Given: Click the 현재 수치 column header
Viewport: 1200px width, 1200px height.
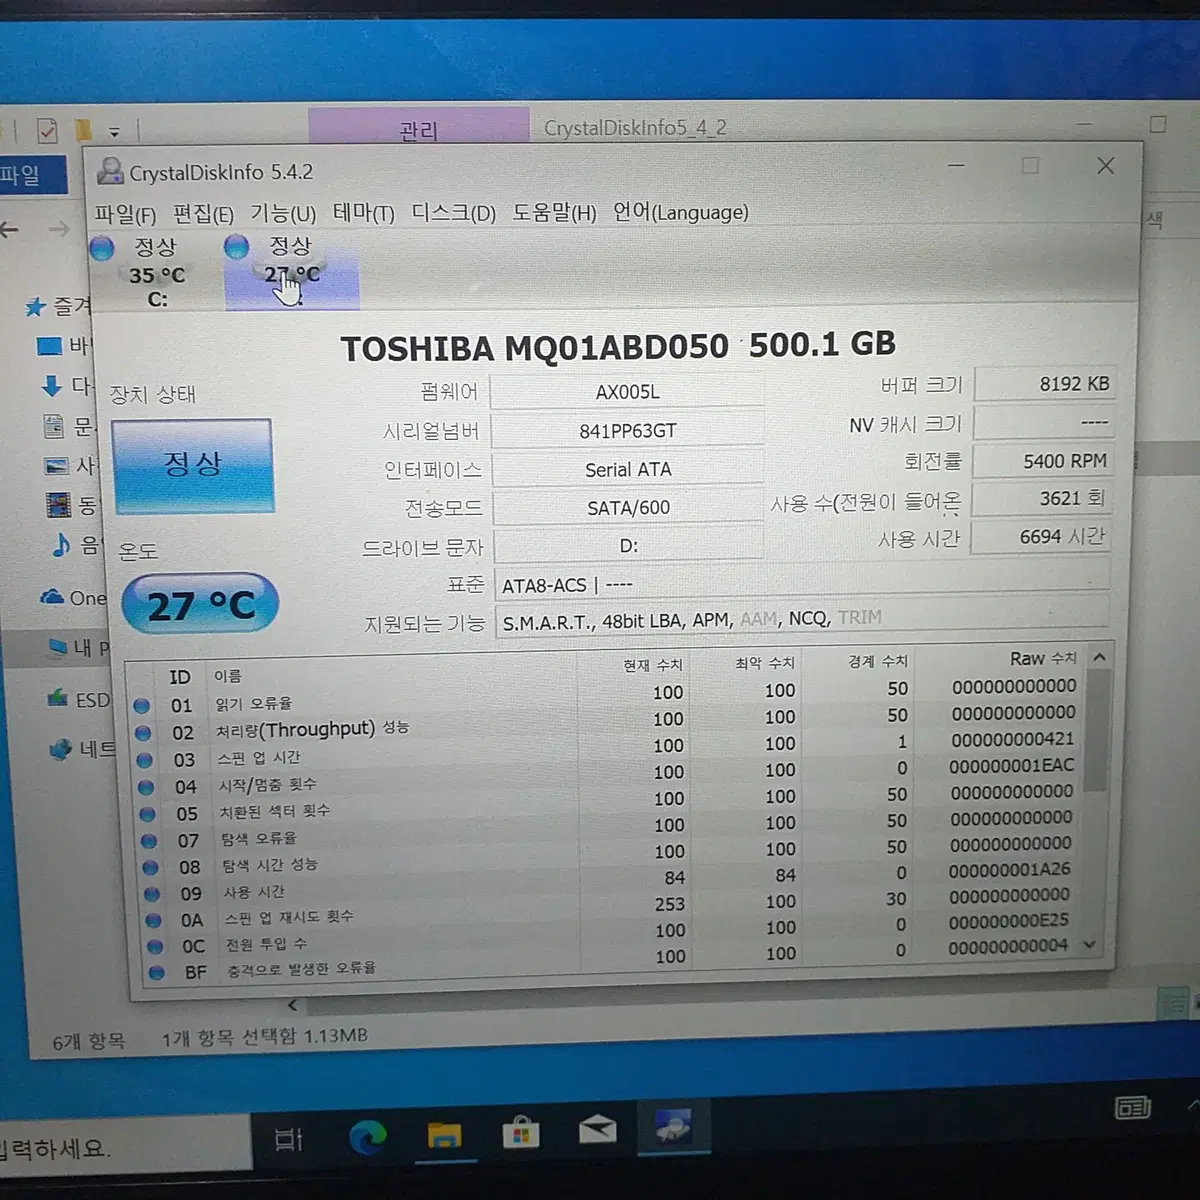Looking at the screenshot, I should tap(653, 665).
